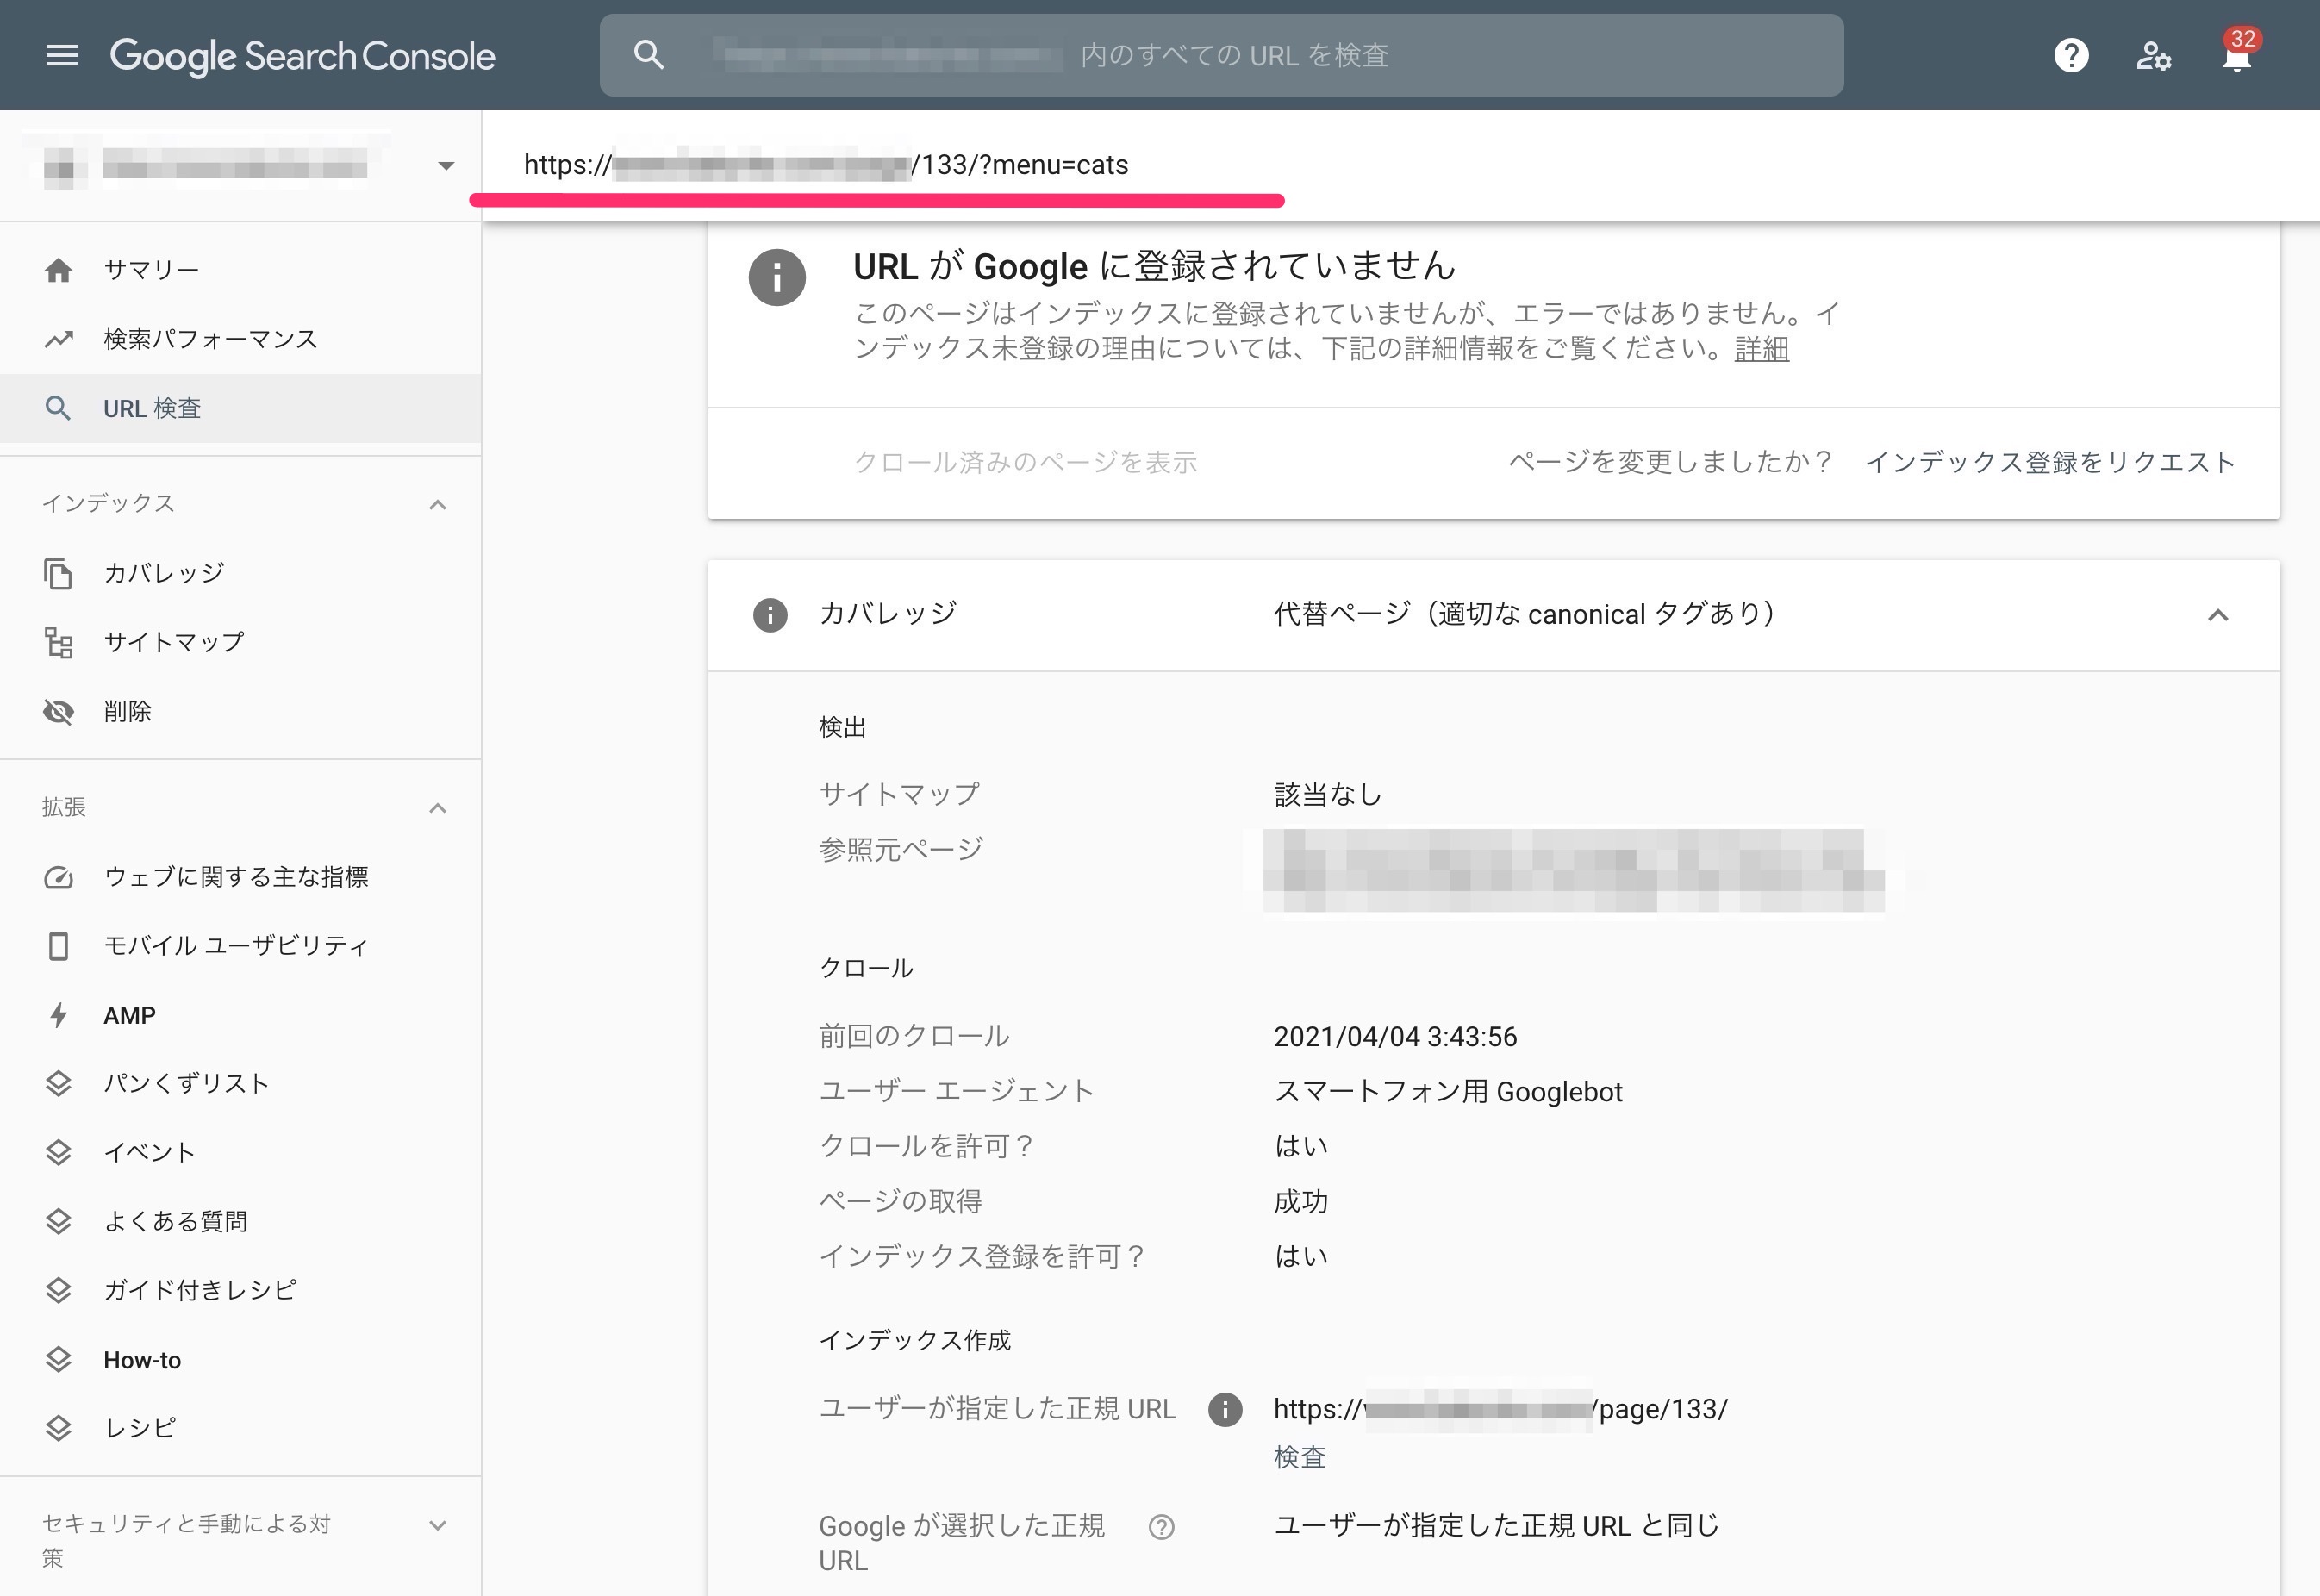Open サイトマップ in the sidebar
The image size is (2320, 1596).
[240, 642]
